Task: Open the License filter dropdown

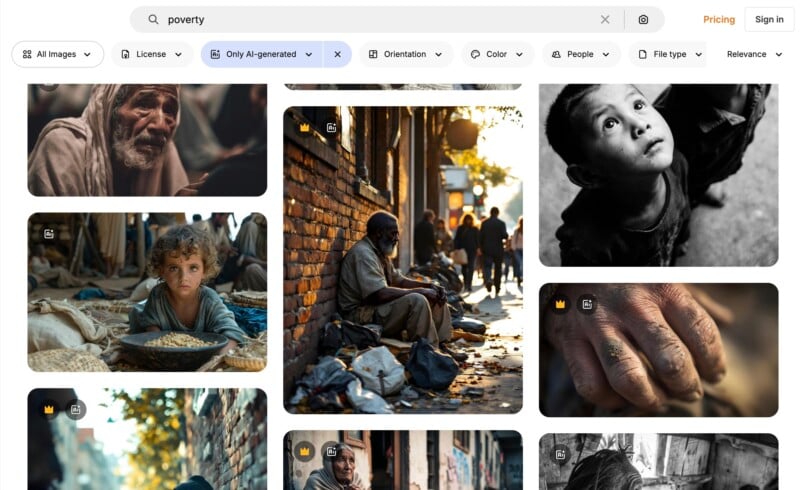Action: 152,54
